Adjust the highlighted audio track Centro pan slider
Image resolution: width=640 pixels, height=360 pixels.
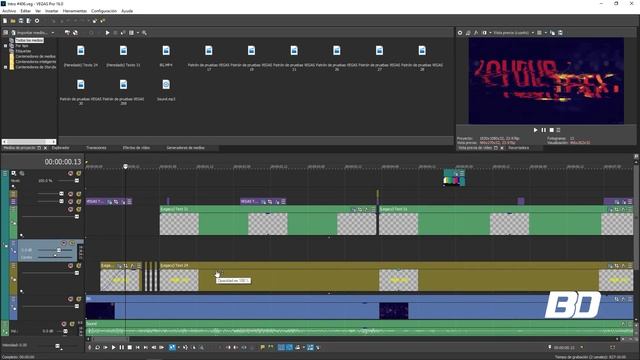pos(55,256)
